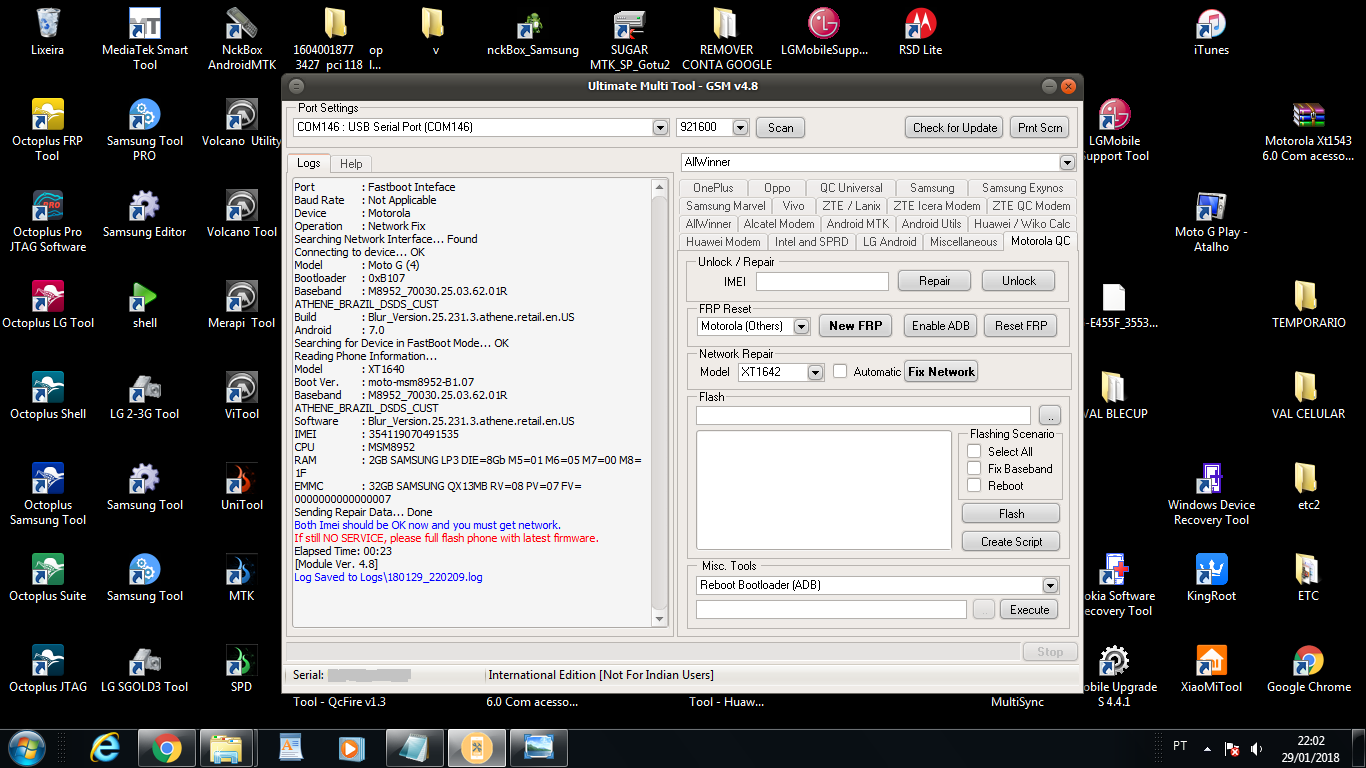This screenshot has height=768, width=1366.
Task: Open LG SGOLD3 Tool icon
Action: pyautogui.click(x=145, y=669)
